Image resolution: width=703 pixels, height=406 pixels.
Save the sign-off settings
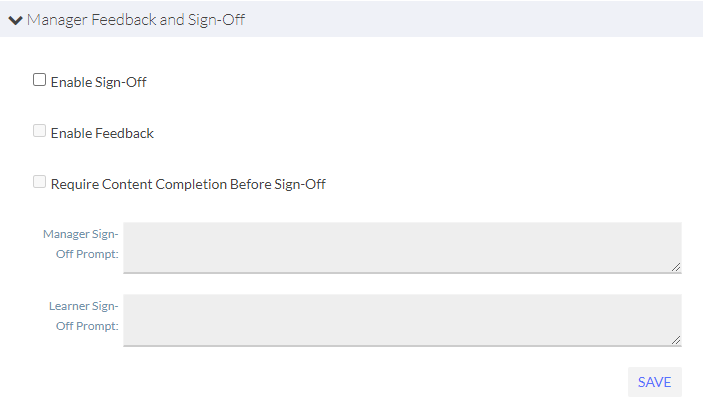pos(654,382)
